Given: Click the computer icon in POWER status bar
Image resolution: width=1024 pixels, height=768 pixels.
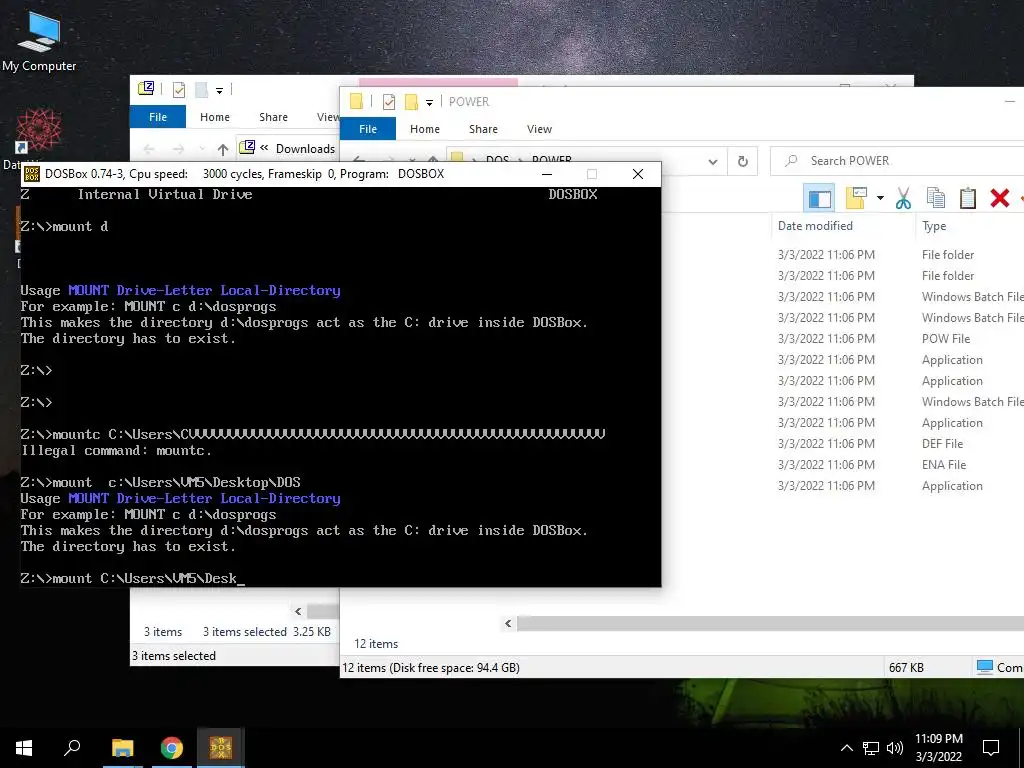Looking at the screenshot, I should pyautogui.click(x=984, y=667).
